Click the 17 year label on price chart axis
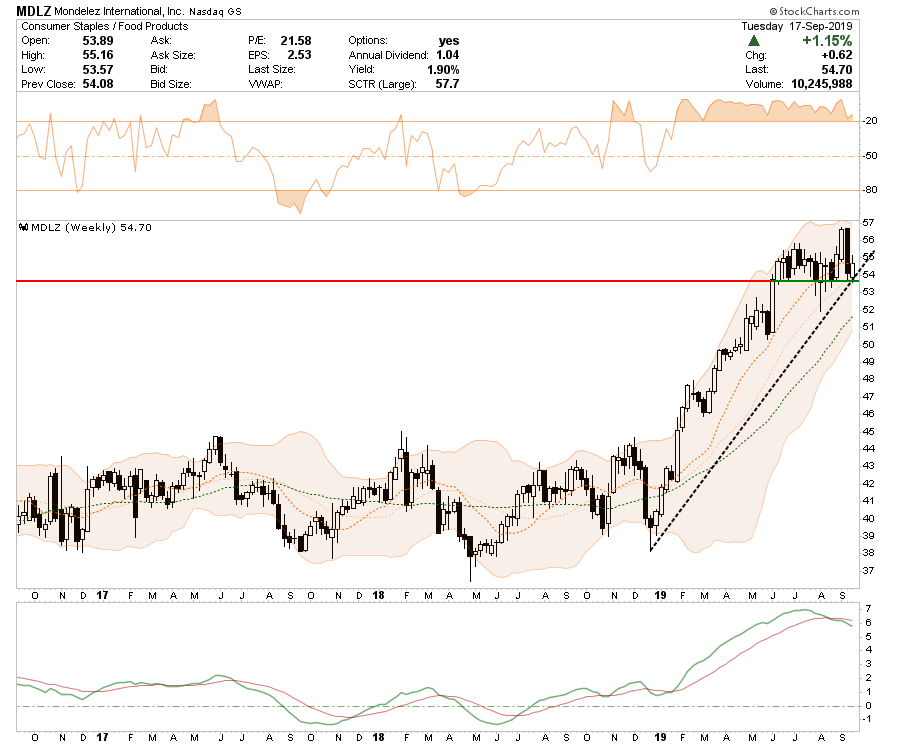Screen dimensions: 900x746 click(102, 596)
